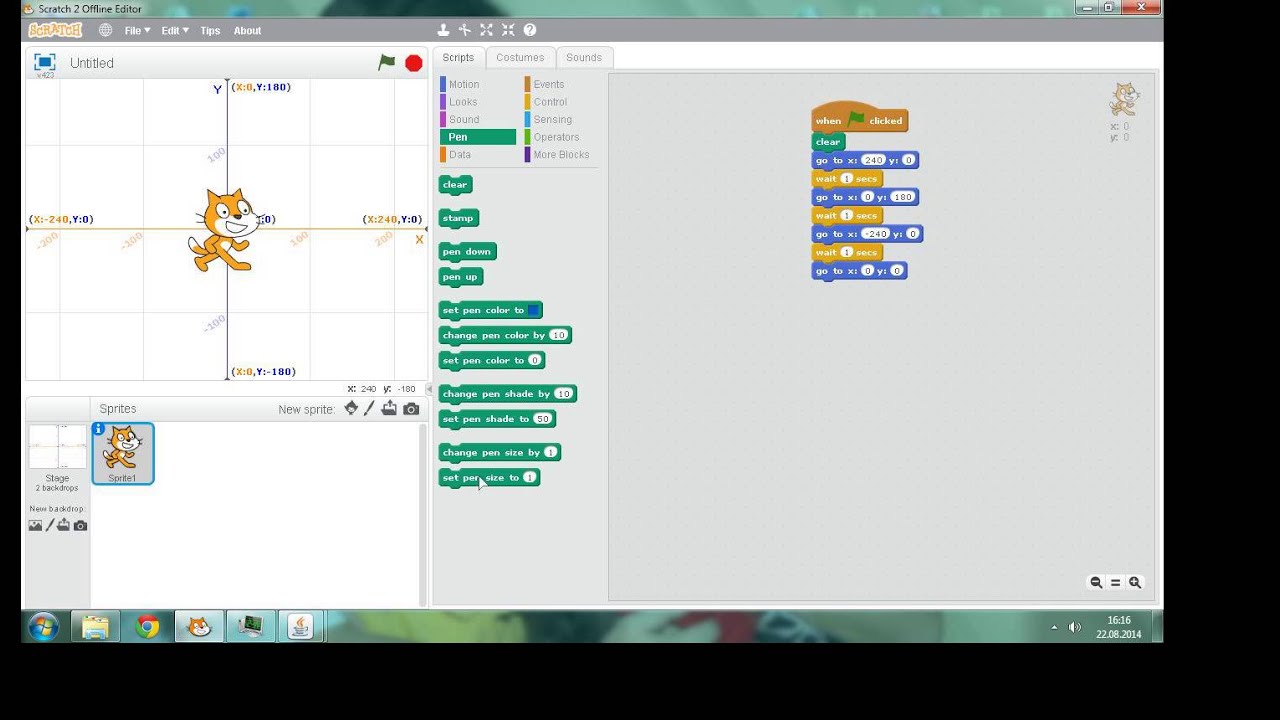Edit set pen shade to value
Screen dimensions: 1280x720
[x=542, y=419]
